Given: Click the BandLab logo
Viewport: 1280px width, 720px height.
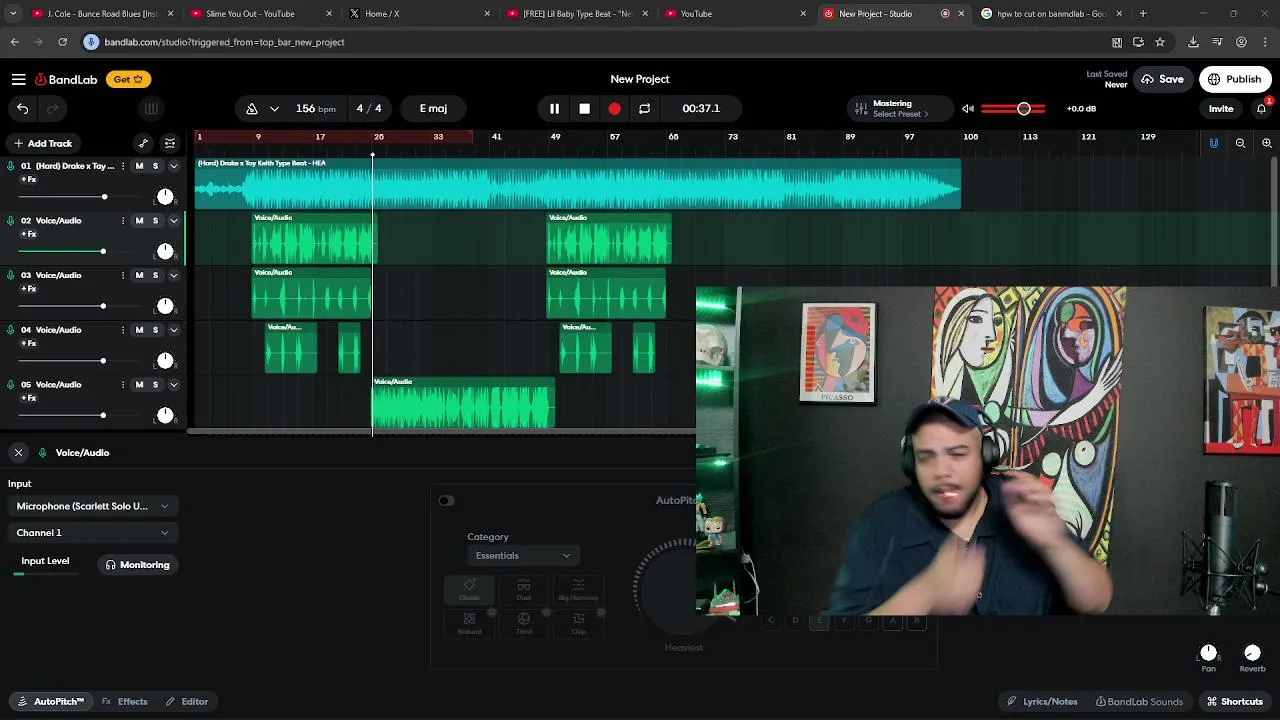Looking at the screenshot, I should tap(66, 79).
